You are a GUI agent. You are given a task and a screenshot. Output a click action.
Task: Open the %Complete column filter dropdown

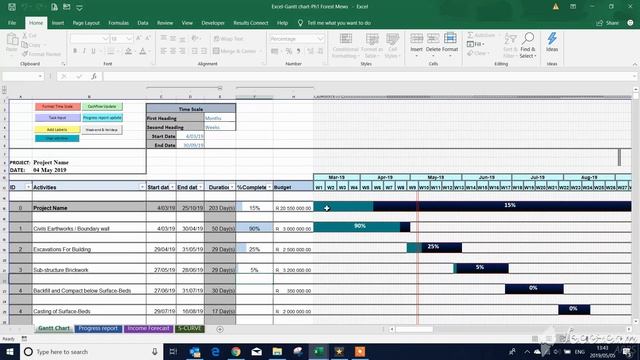[269, 187]
